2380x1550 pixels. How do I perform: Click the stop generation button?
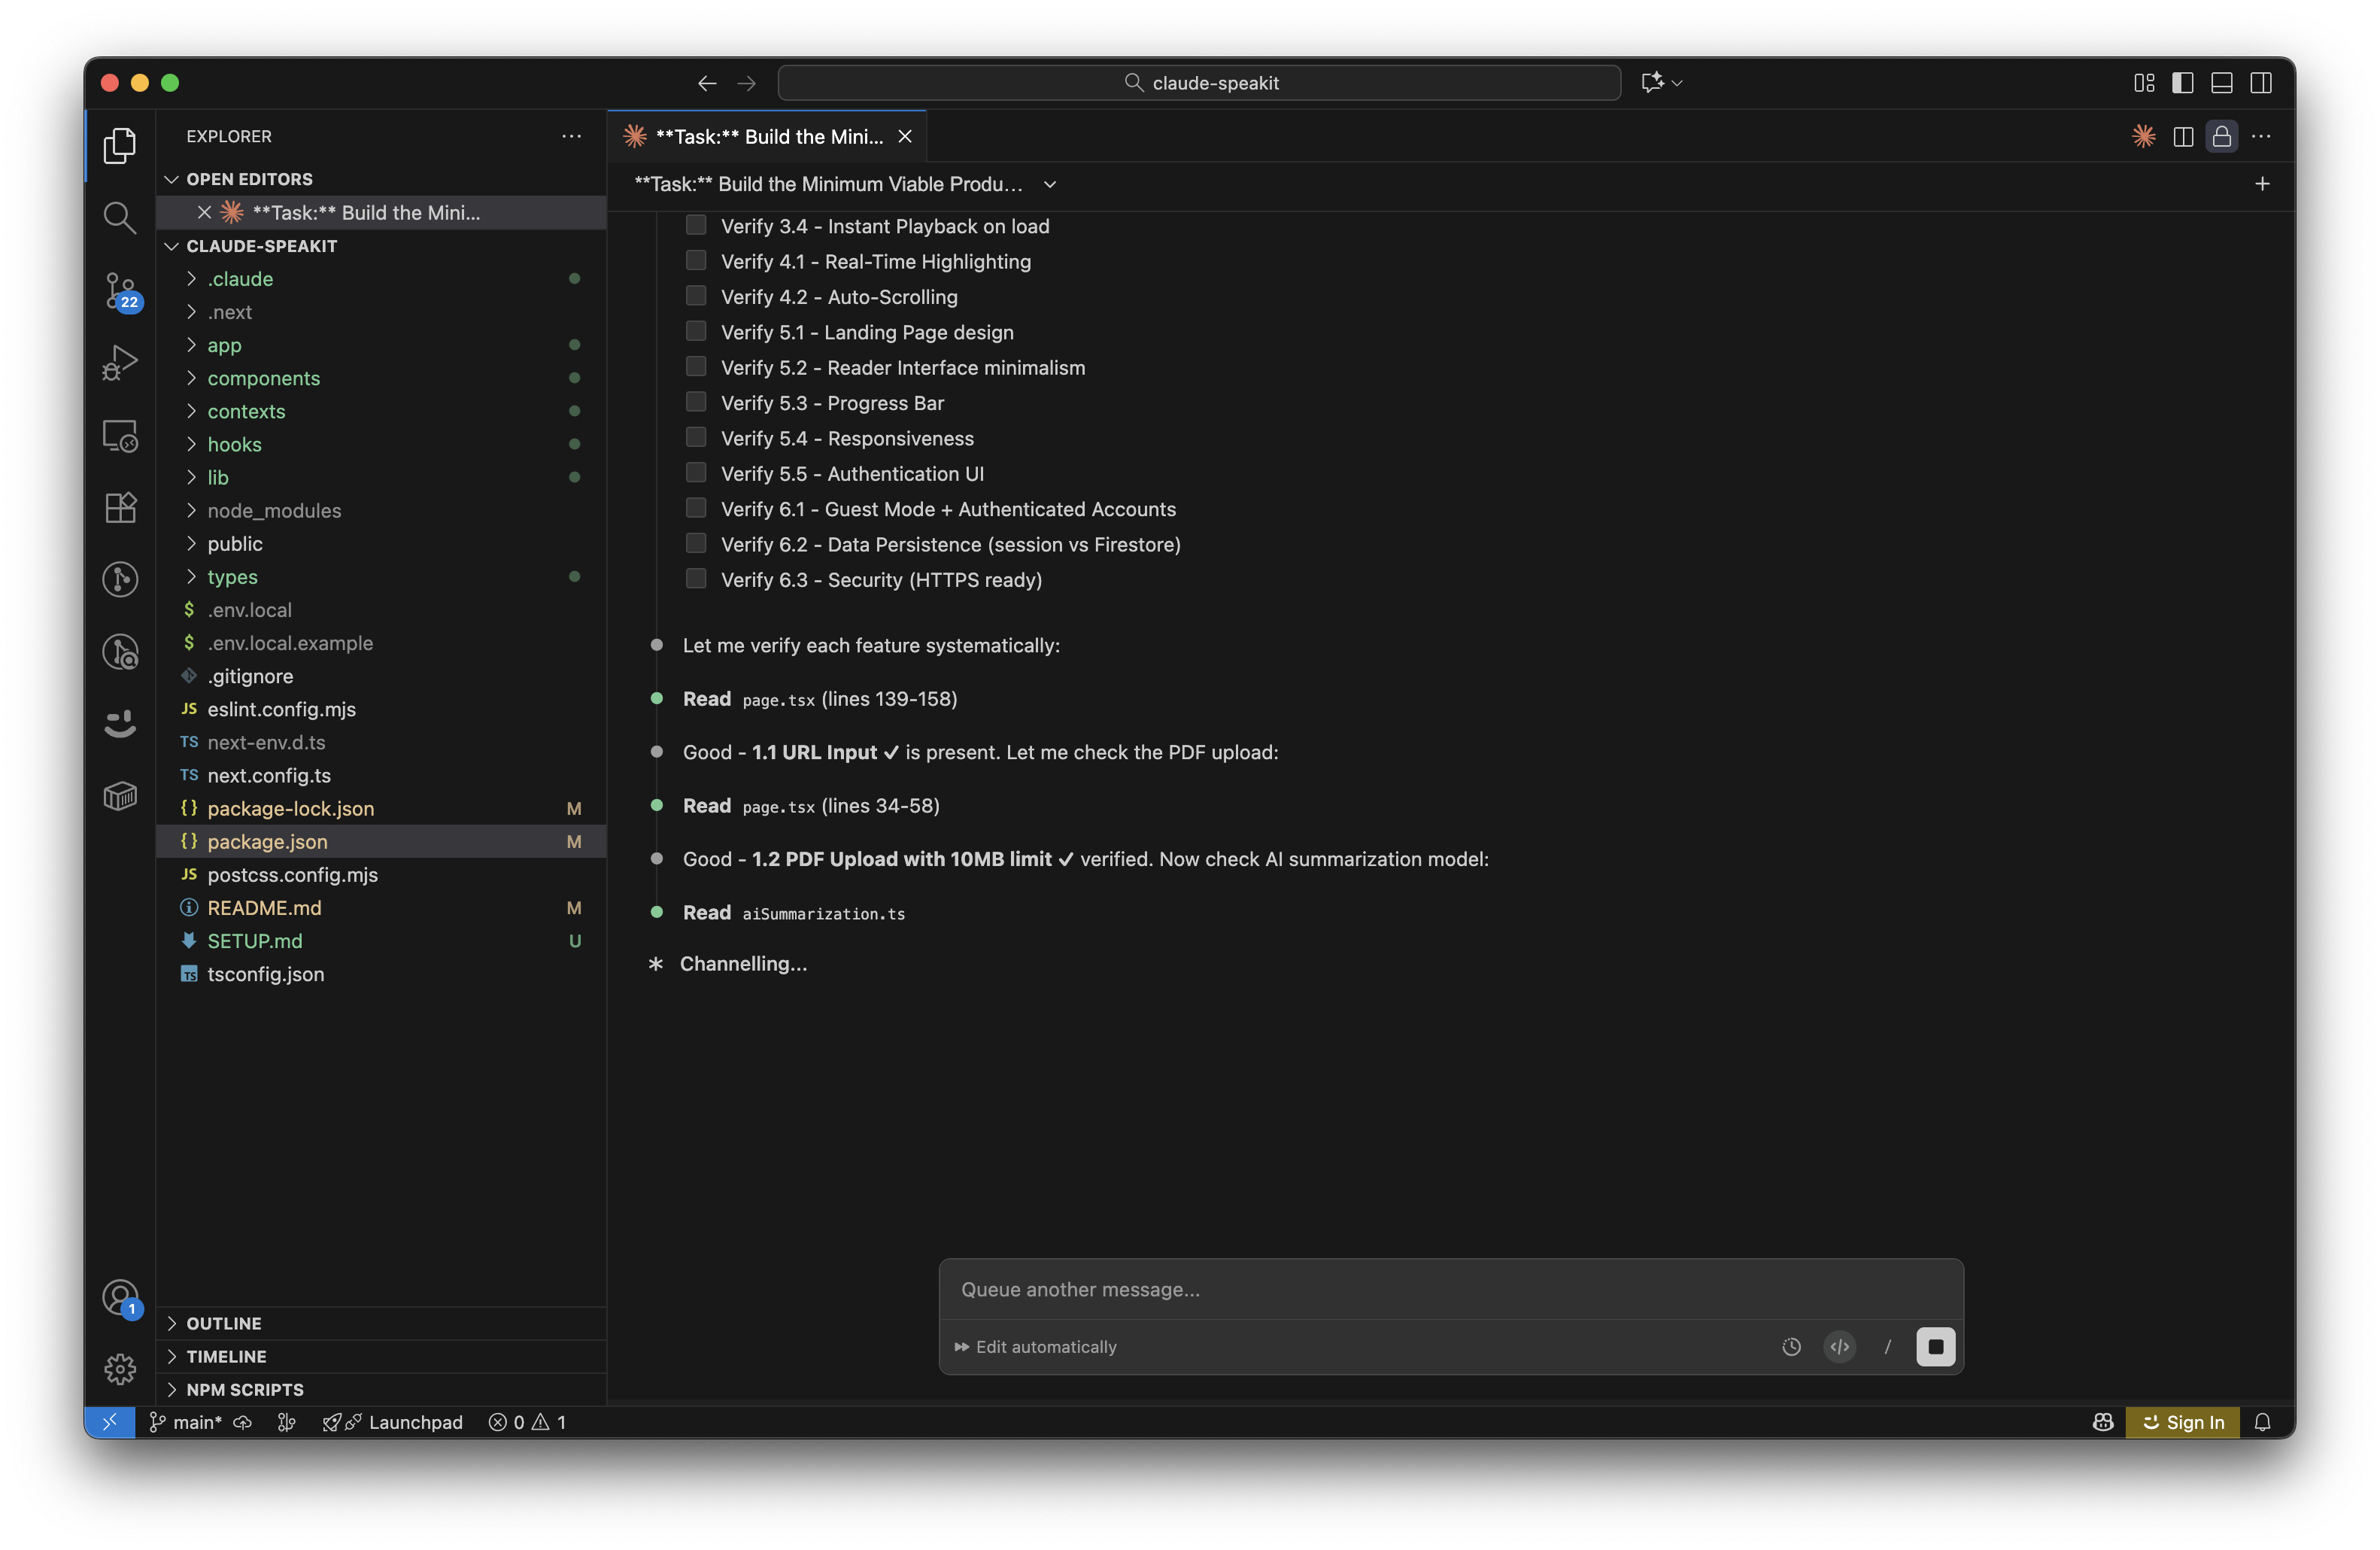[x=1934, y=1346]
